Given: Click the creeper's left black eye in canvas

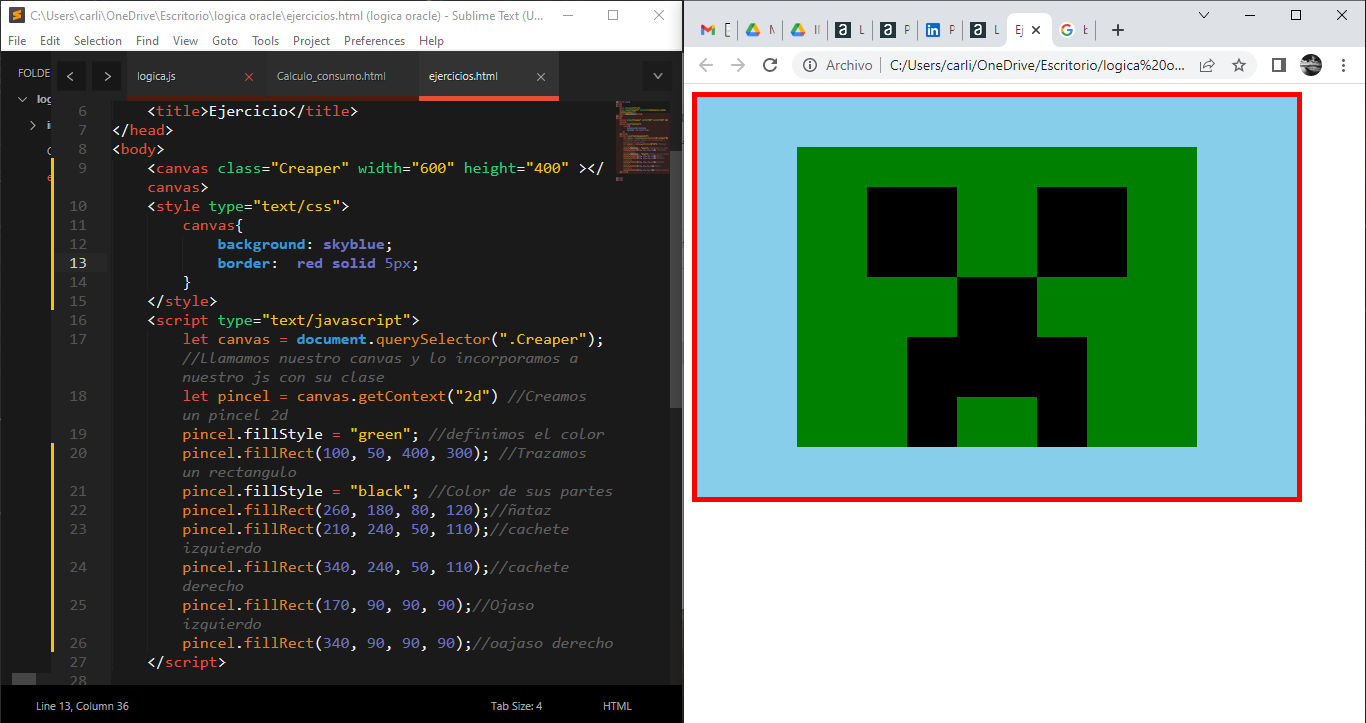Looking at the screenshot, I should click(x=912, y=232).
